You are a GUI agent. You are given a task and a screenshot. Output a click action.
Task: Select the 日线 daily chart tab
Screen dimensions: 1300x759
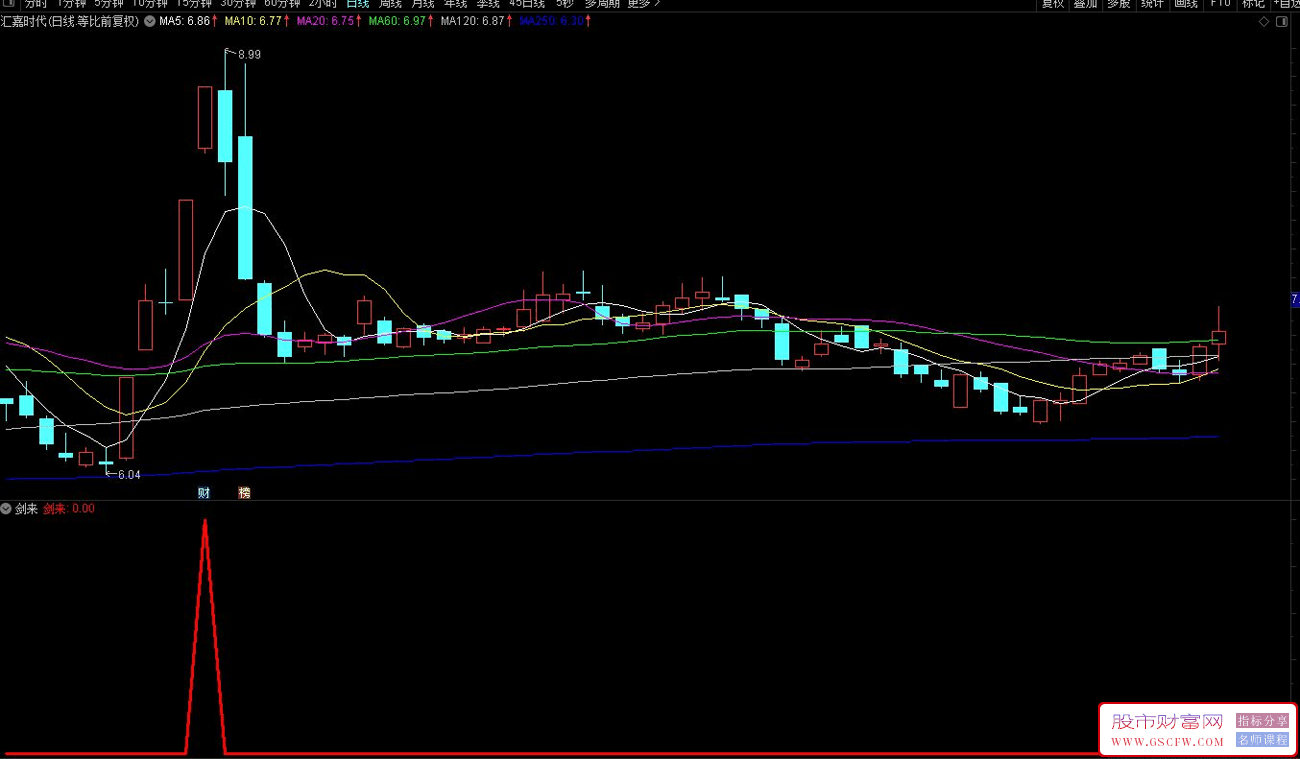pos(357,4)
